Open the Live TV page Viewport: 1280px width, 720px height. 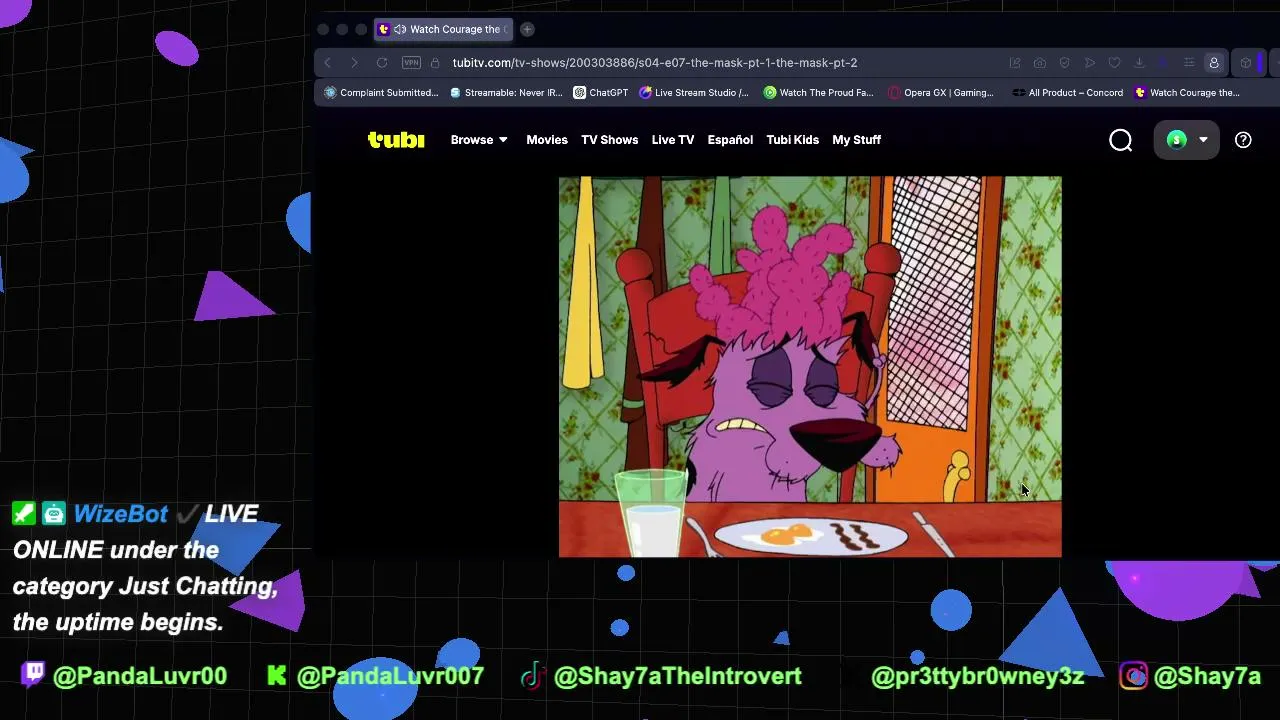click(x=673, y=140)
